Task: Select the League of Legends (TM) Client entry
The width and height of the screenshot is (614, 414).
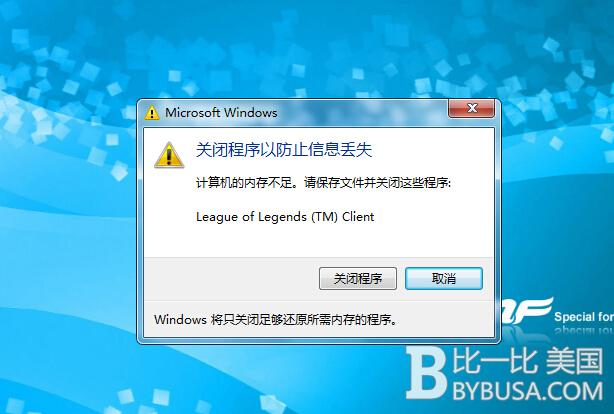Action: [285, 217]
